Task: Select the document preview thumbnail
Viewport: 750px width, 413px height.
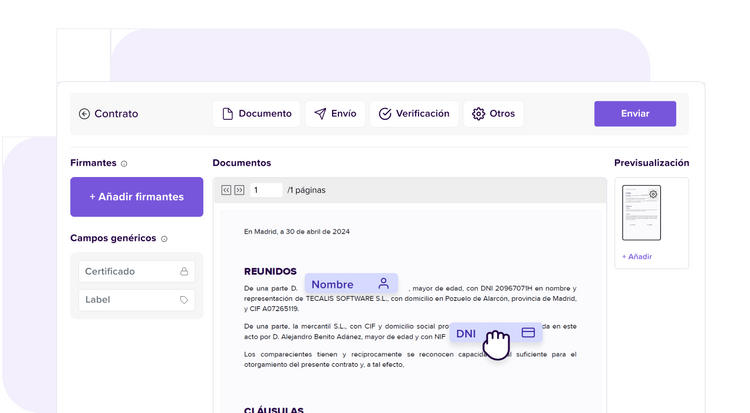Action: pyautogui.click(x=641, y=213)
